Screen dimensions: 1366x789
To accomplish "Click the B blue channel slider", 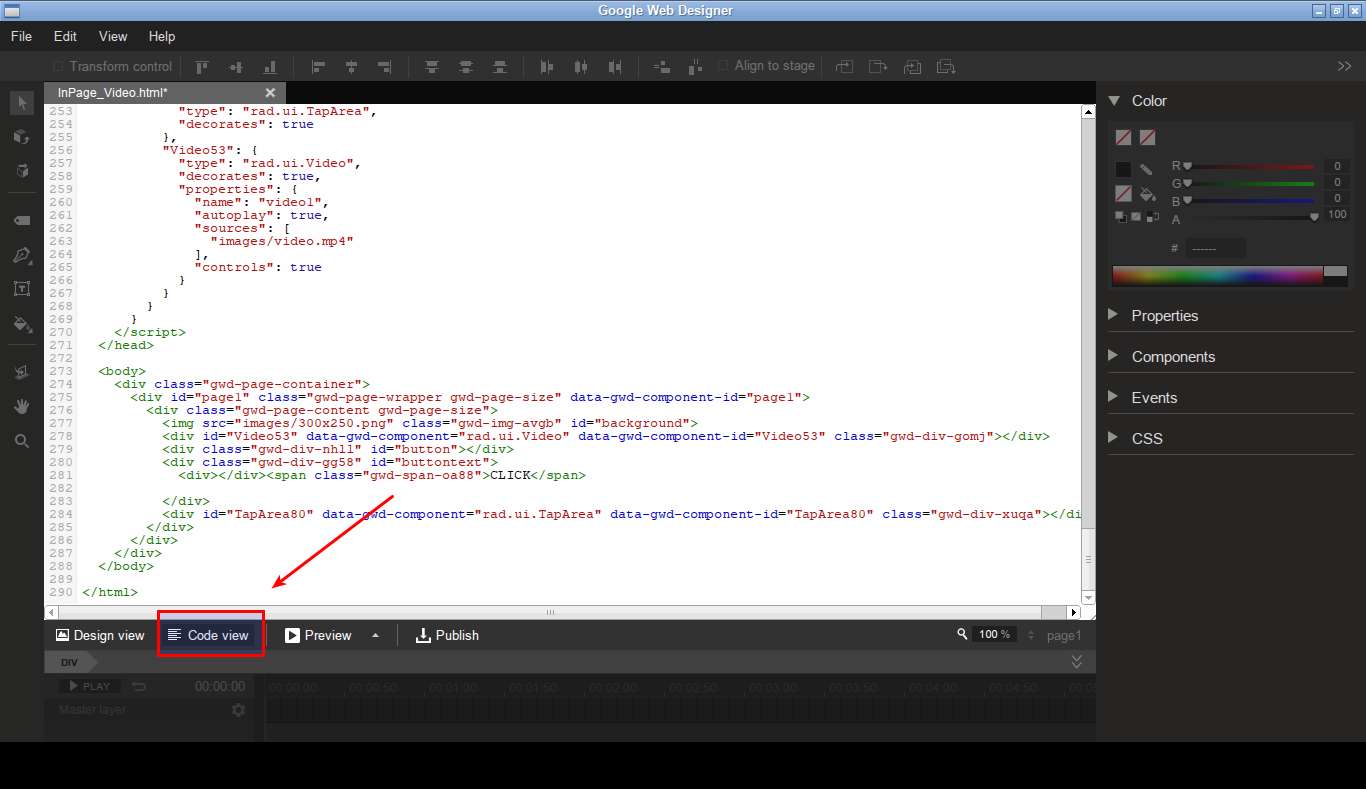I will coord(1250,200).
